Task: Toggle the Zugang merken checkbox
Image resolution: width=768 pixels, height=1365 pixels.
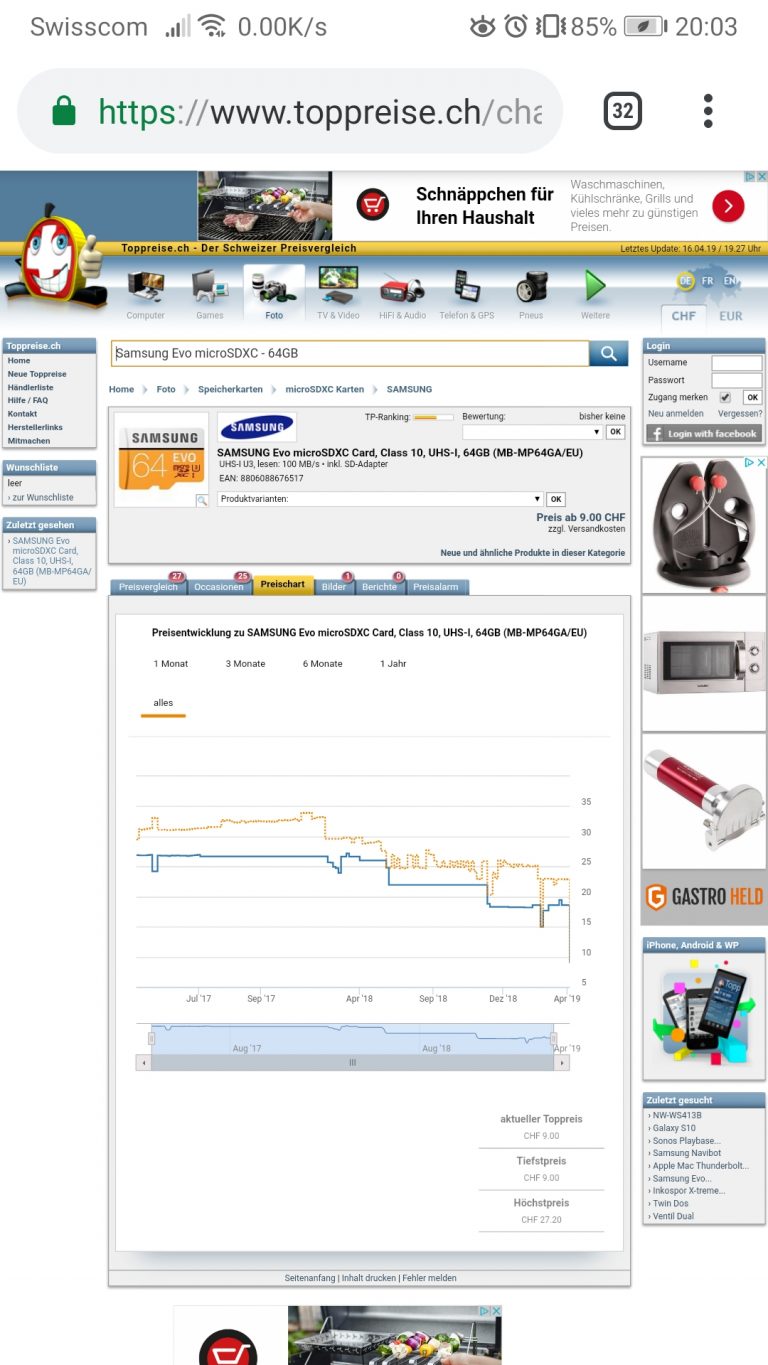Action: pos(726,397)
